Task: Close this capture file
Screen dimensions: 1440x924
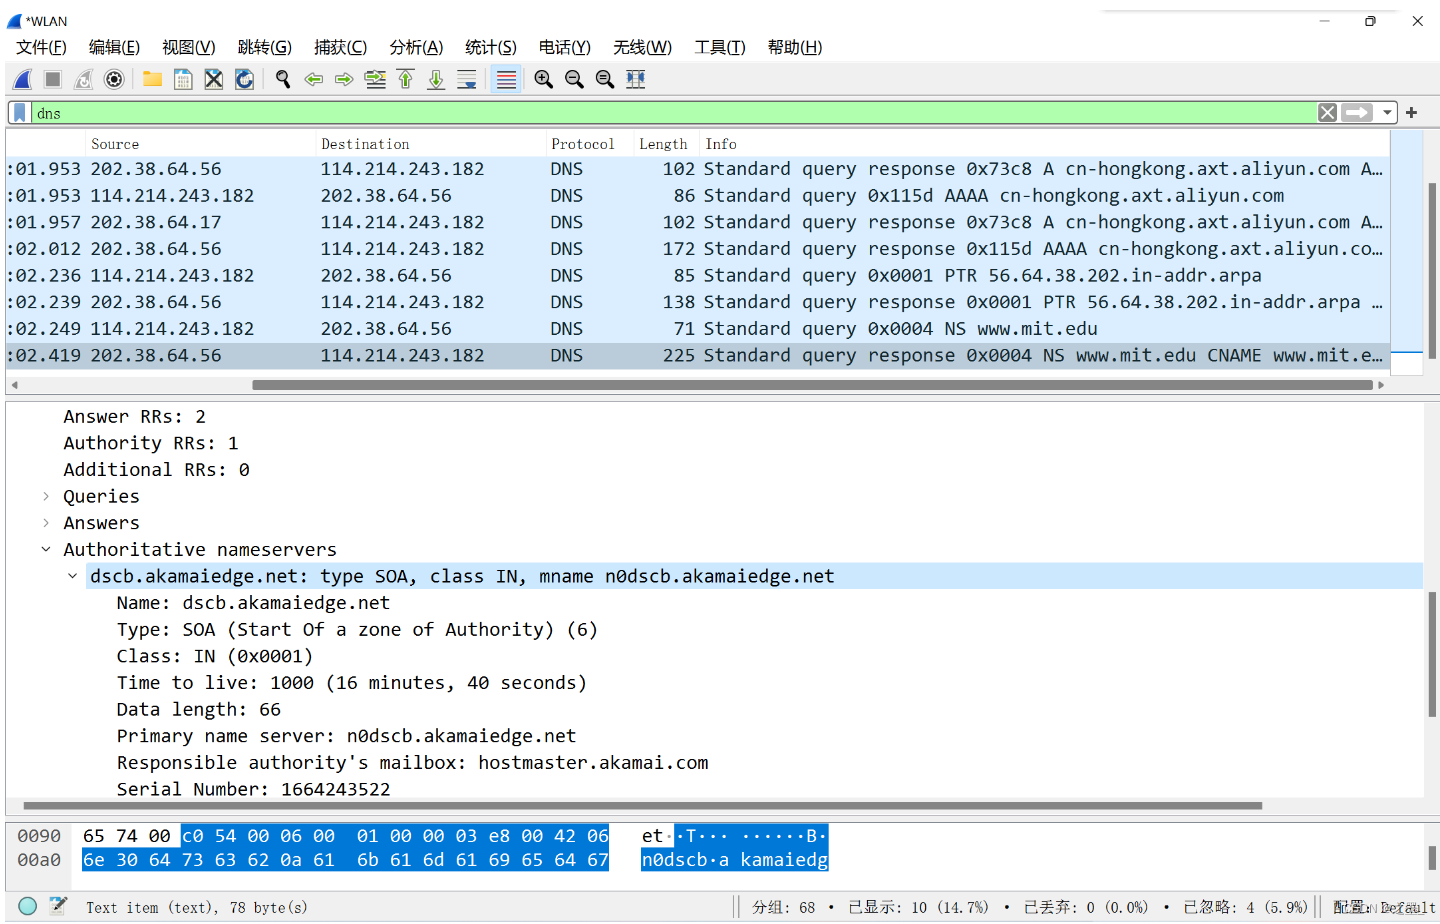Action: tap(214, 79)
